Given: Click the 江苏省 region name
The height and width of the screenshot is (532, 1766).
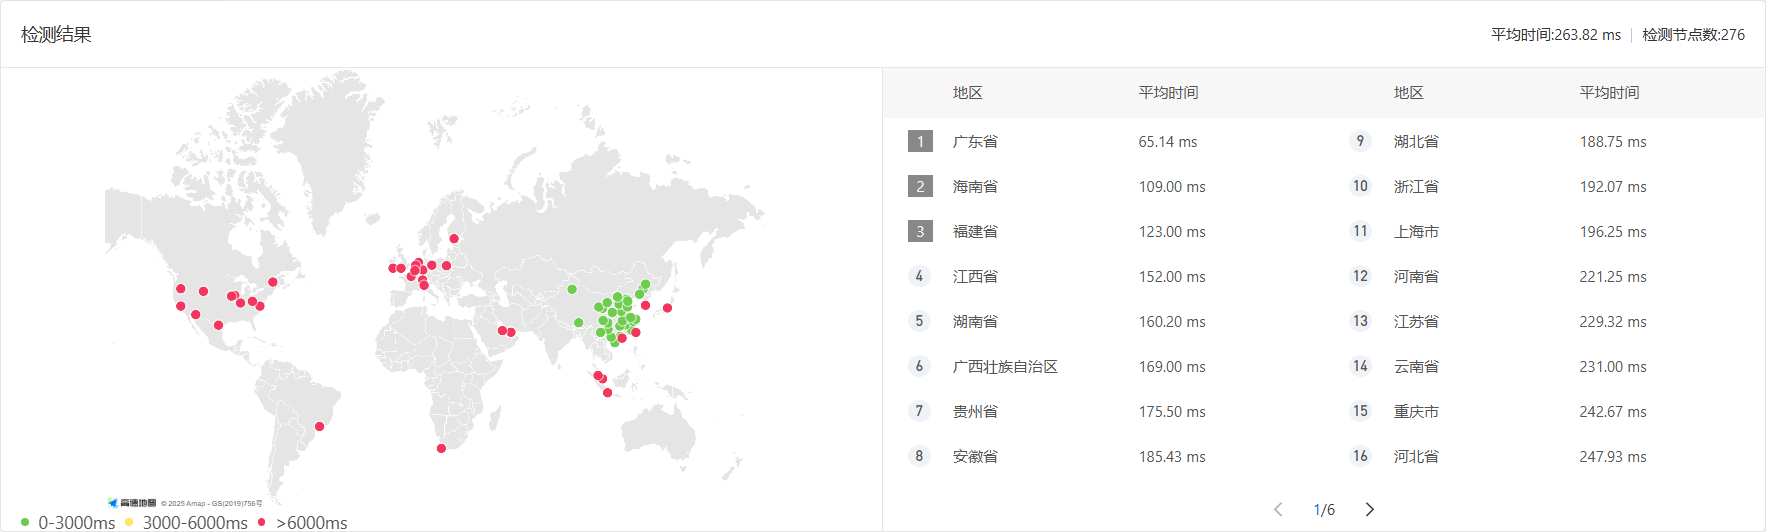Looking at the screenshot, I should pyautogui.click(x=1416, y=322).
